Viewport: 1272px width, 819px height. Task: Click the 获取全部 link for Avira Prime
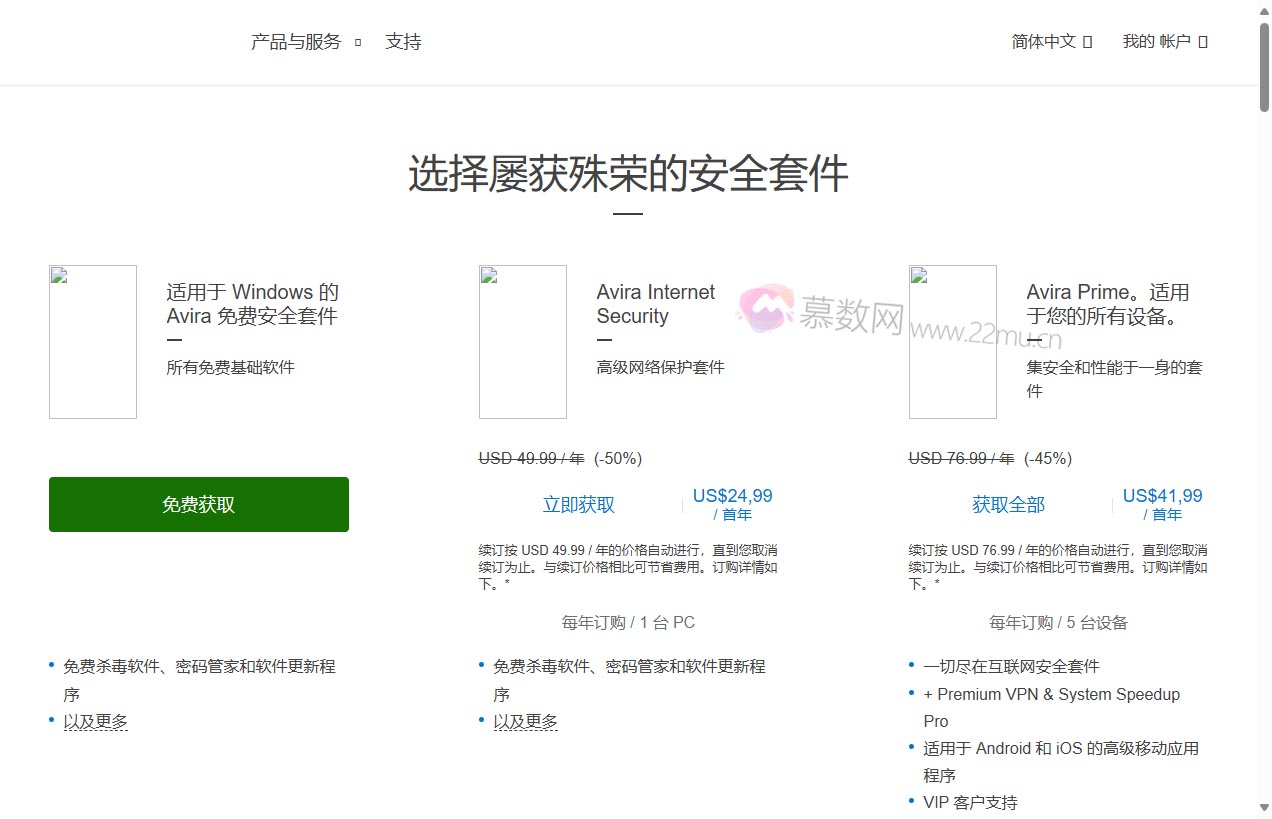click(1008, 505)
